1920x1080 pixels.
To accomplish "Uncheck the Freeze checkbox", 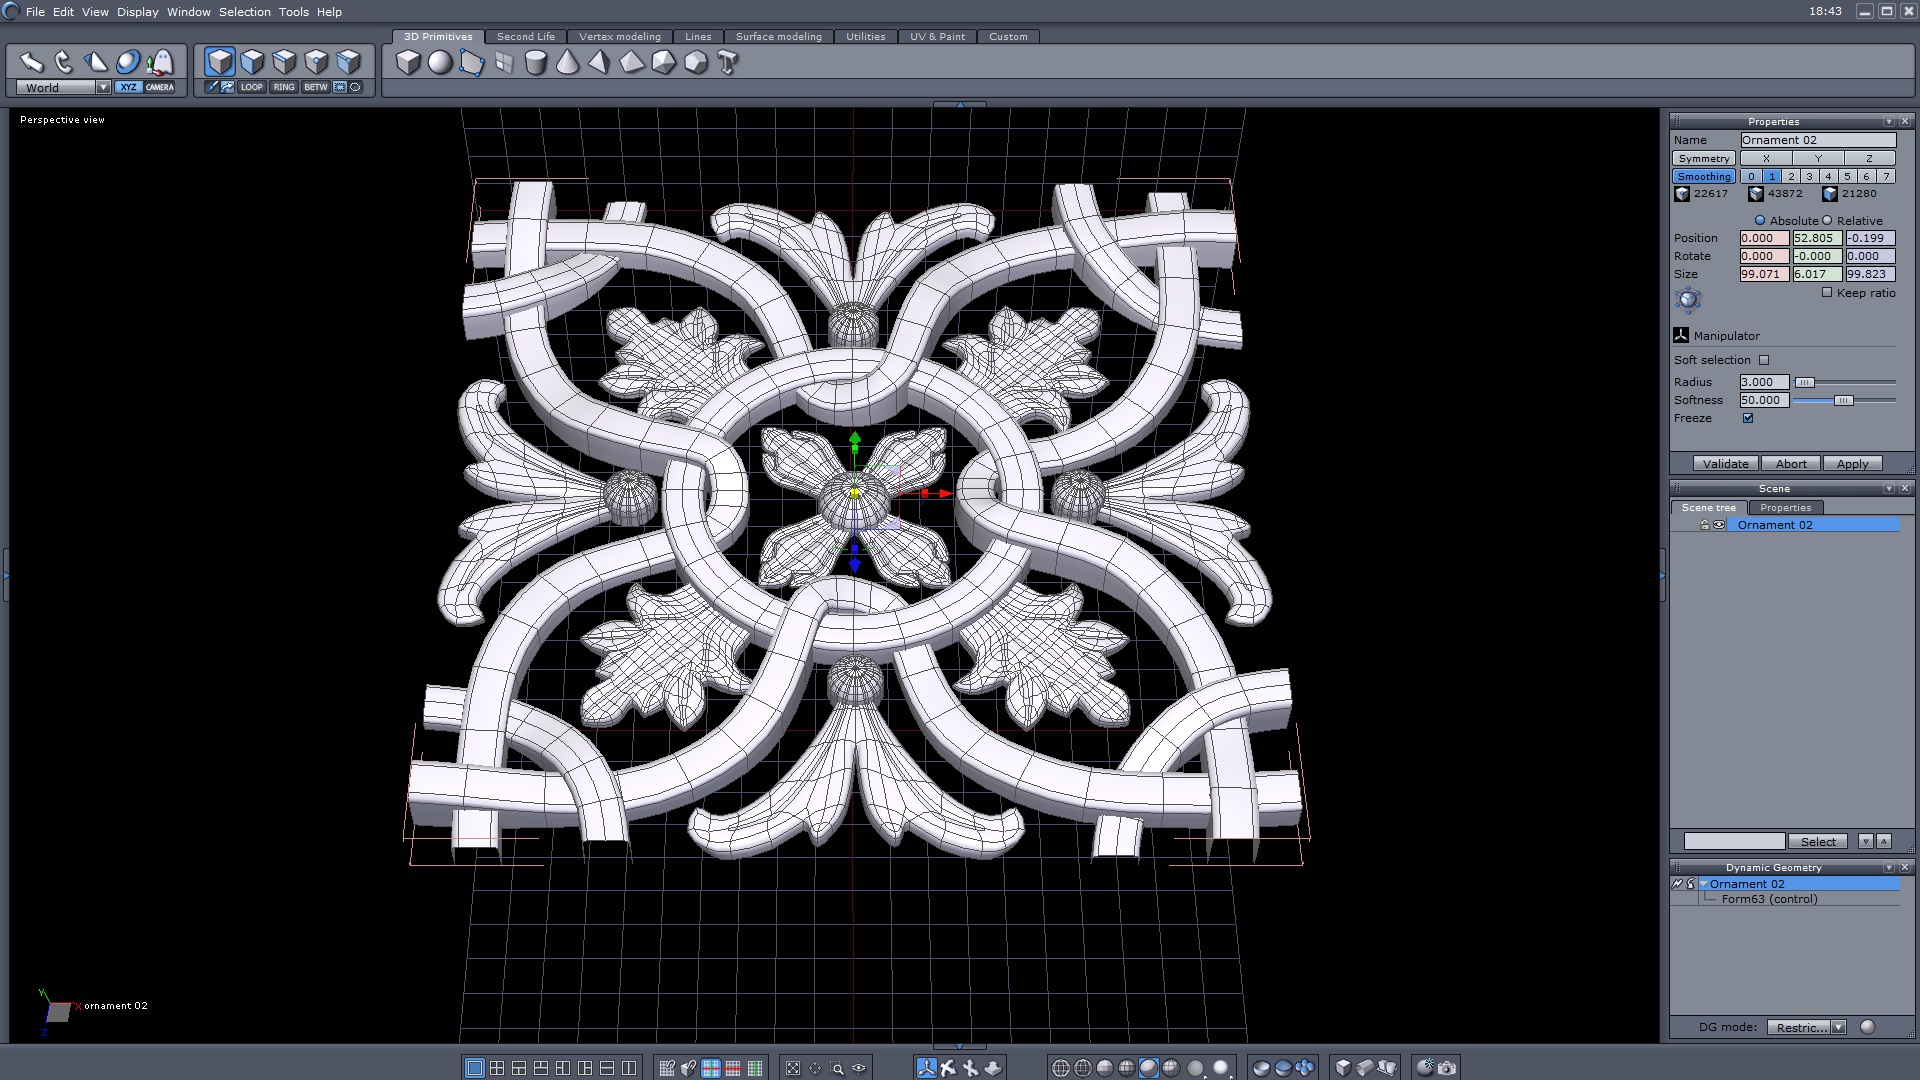I will (x=1748, y=418).
